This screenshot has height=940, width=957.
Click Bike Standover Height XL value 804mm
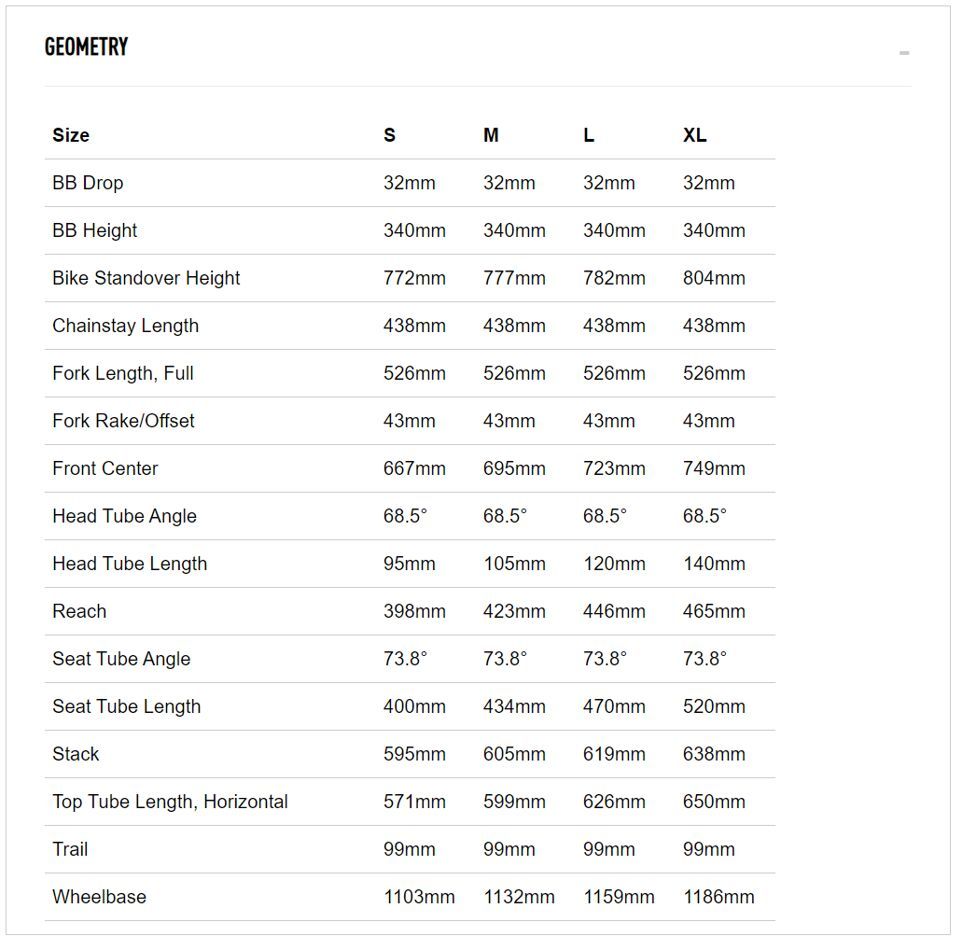pos(714,278)
